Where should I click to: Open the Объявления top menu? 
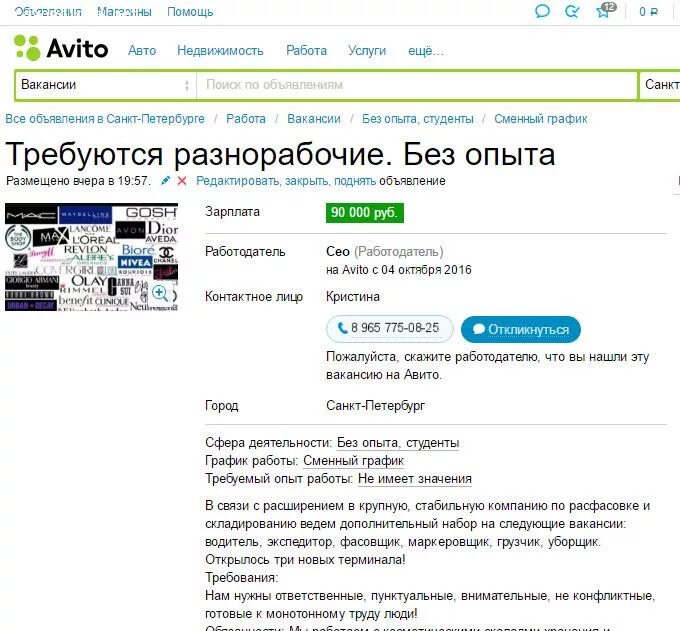coord(48,12)
